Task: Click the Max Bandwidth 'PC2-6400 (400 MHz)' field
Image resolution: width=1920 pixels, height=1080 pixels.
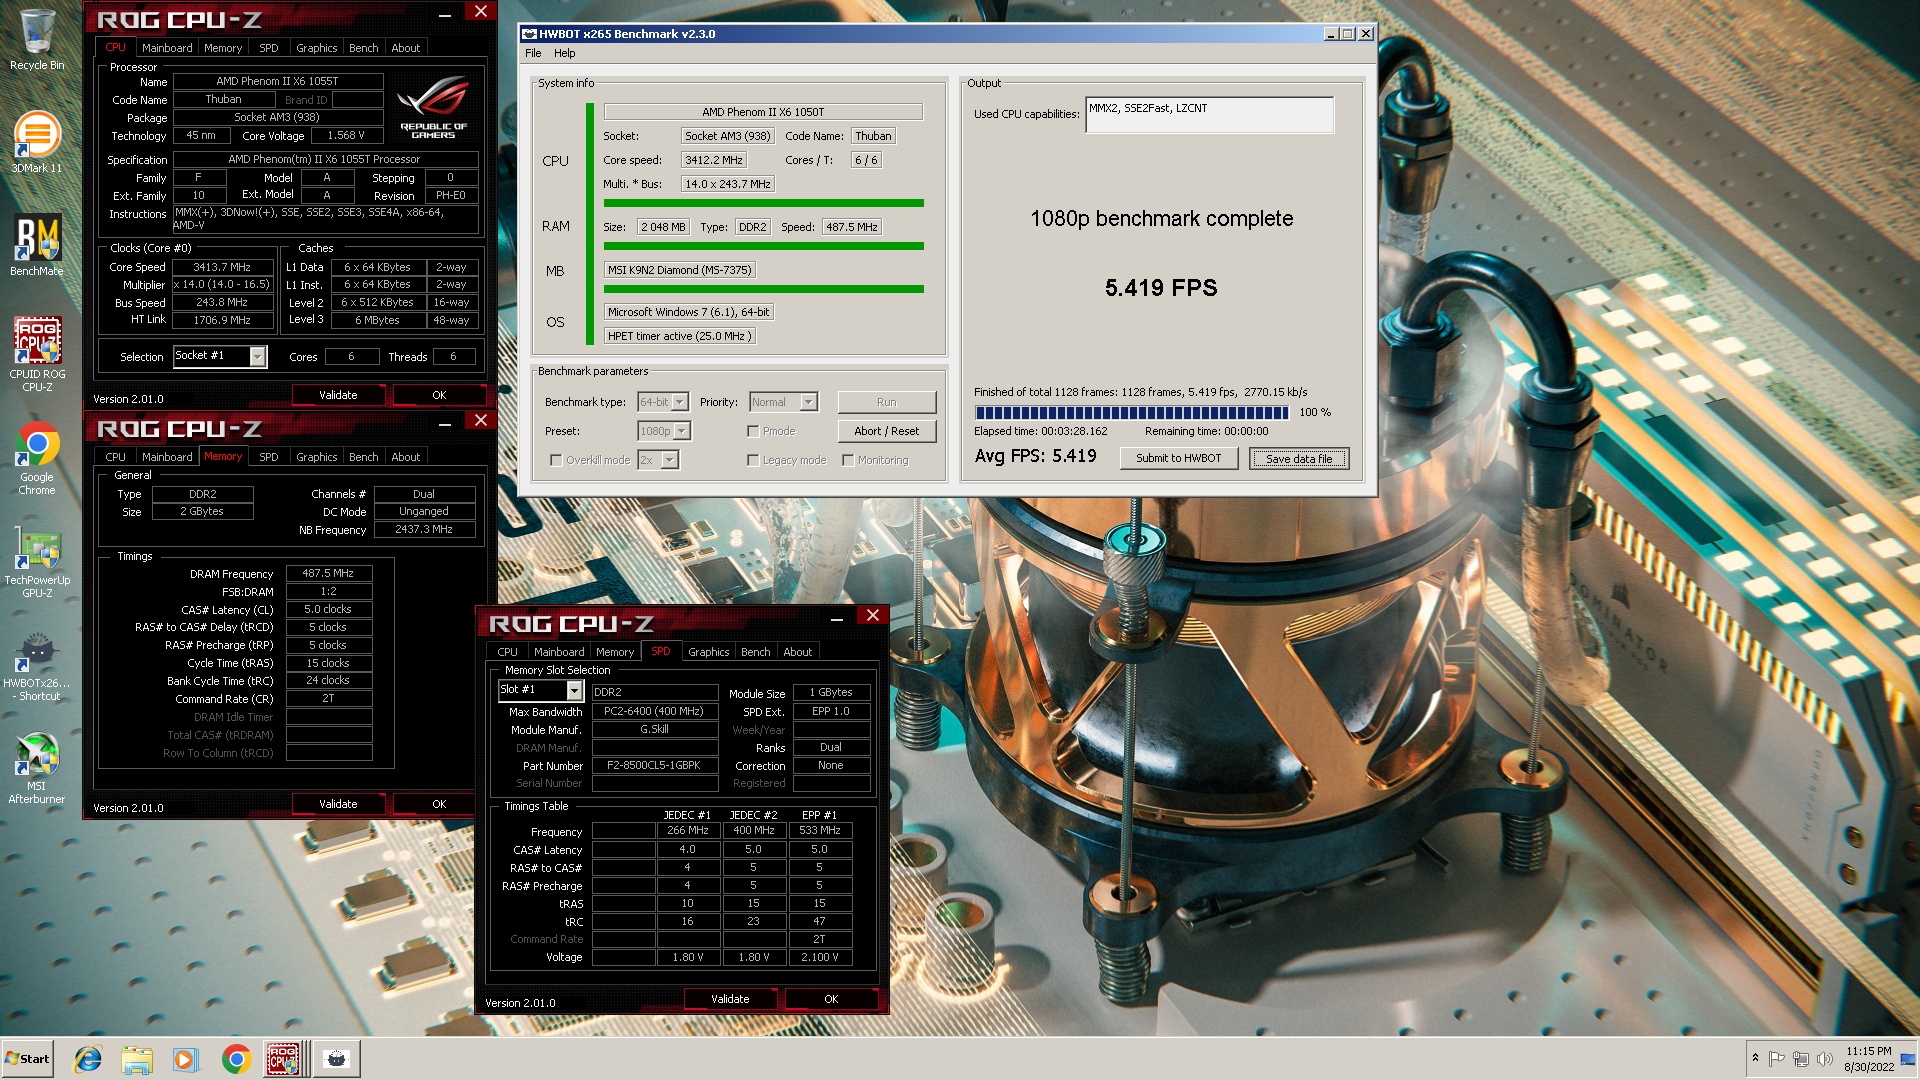Action: click(x=654, y=712)
